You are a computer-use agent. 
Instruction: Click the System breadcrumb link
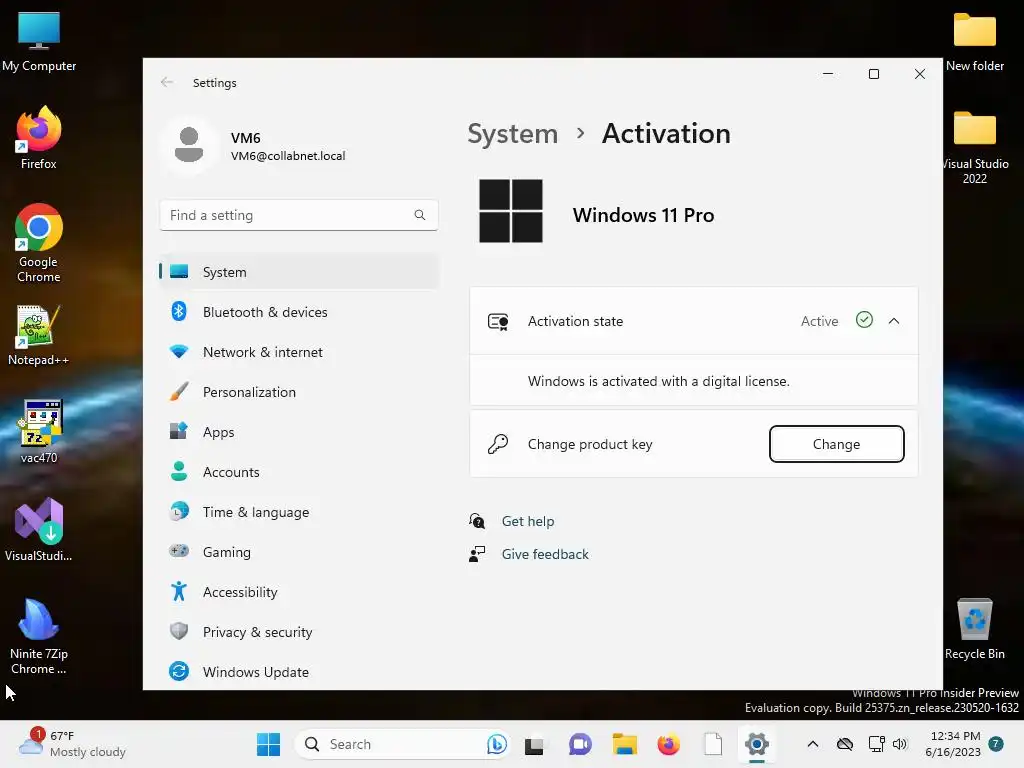[513, 134]
